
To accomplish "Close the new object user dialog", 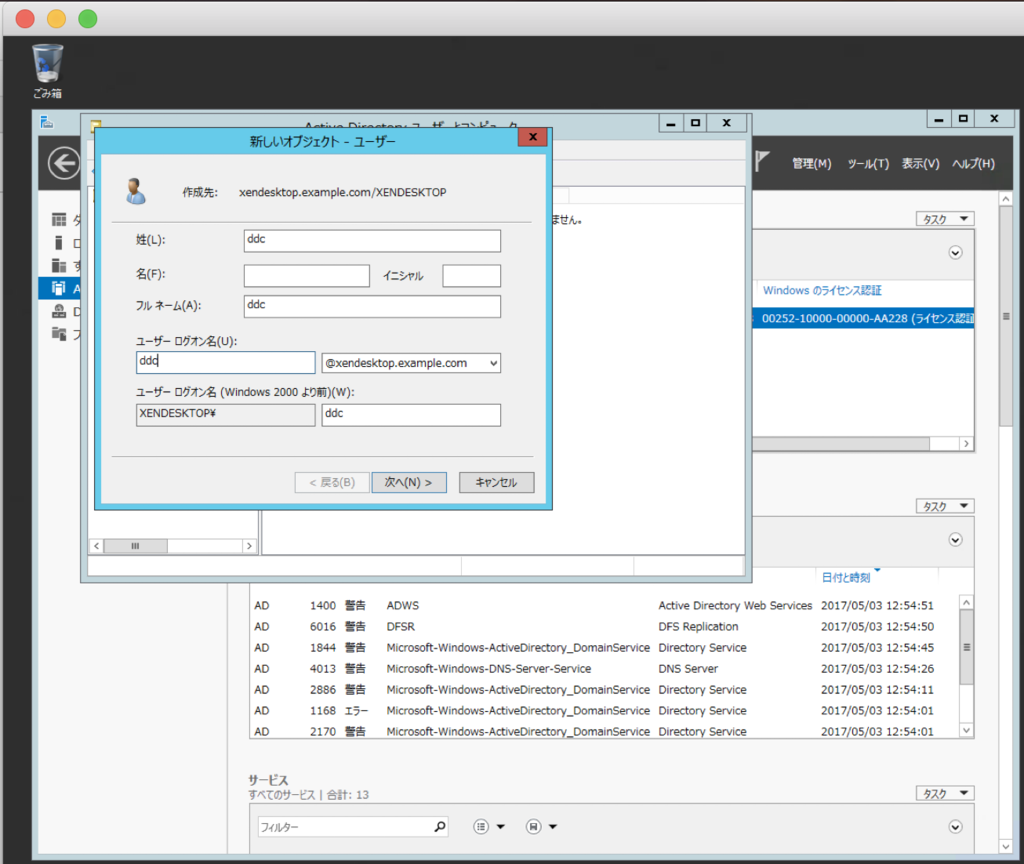I will (532, 137).
